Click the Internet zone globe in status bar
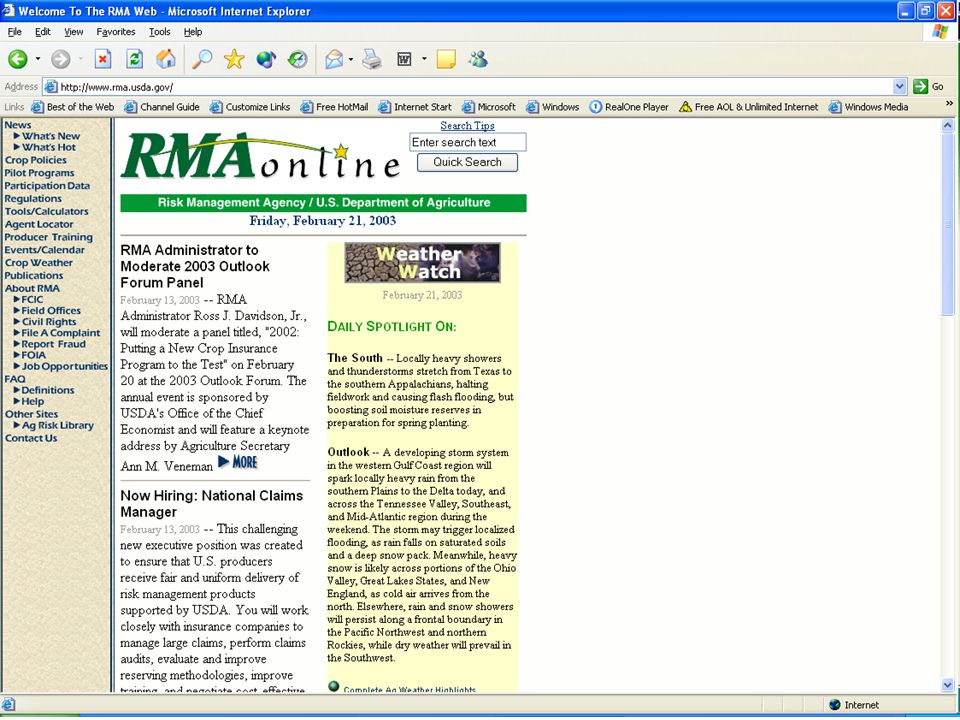Screen dimensions: 960x720 click(x=834, y=705)
